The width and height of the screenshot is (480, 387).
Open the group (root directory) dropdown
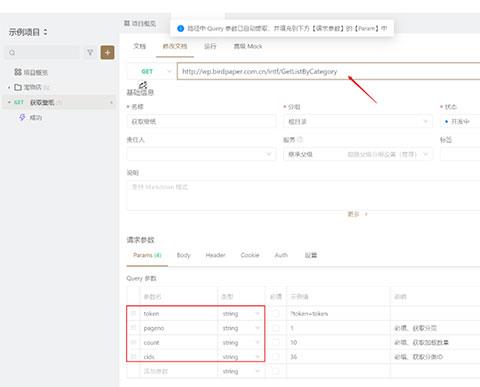pyautogui.click(x=358, y=122)
